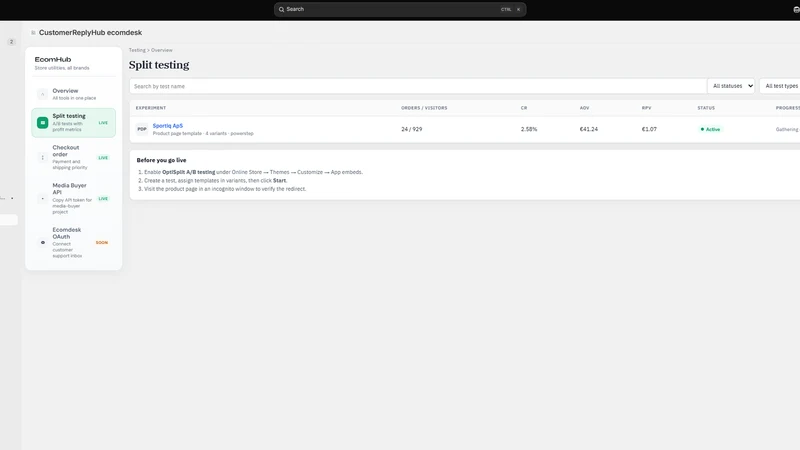
Task: Click the search magnifier icon in top bar
Action: click(281, 9)
